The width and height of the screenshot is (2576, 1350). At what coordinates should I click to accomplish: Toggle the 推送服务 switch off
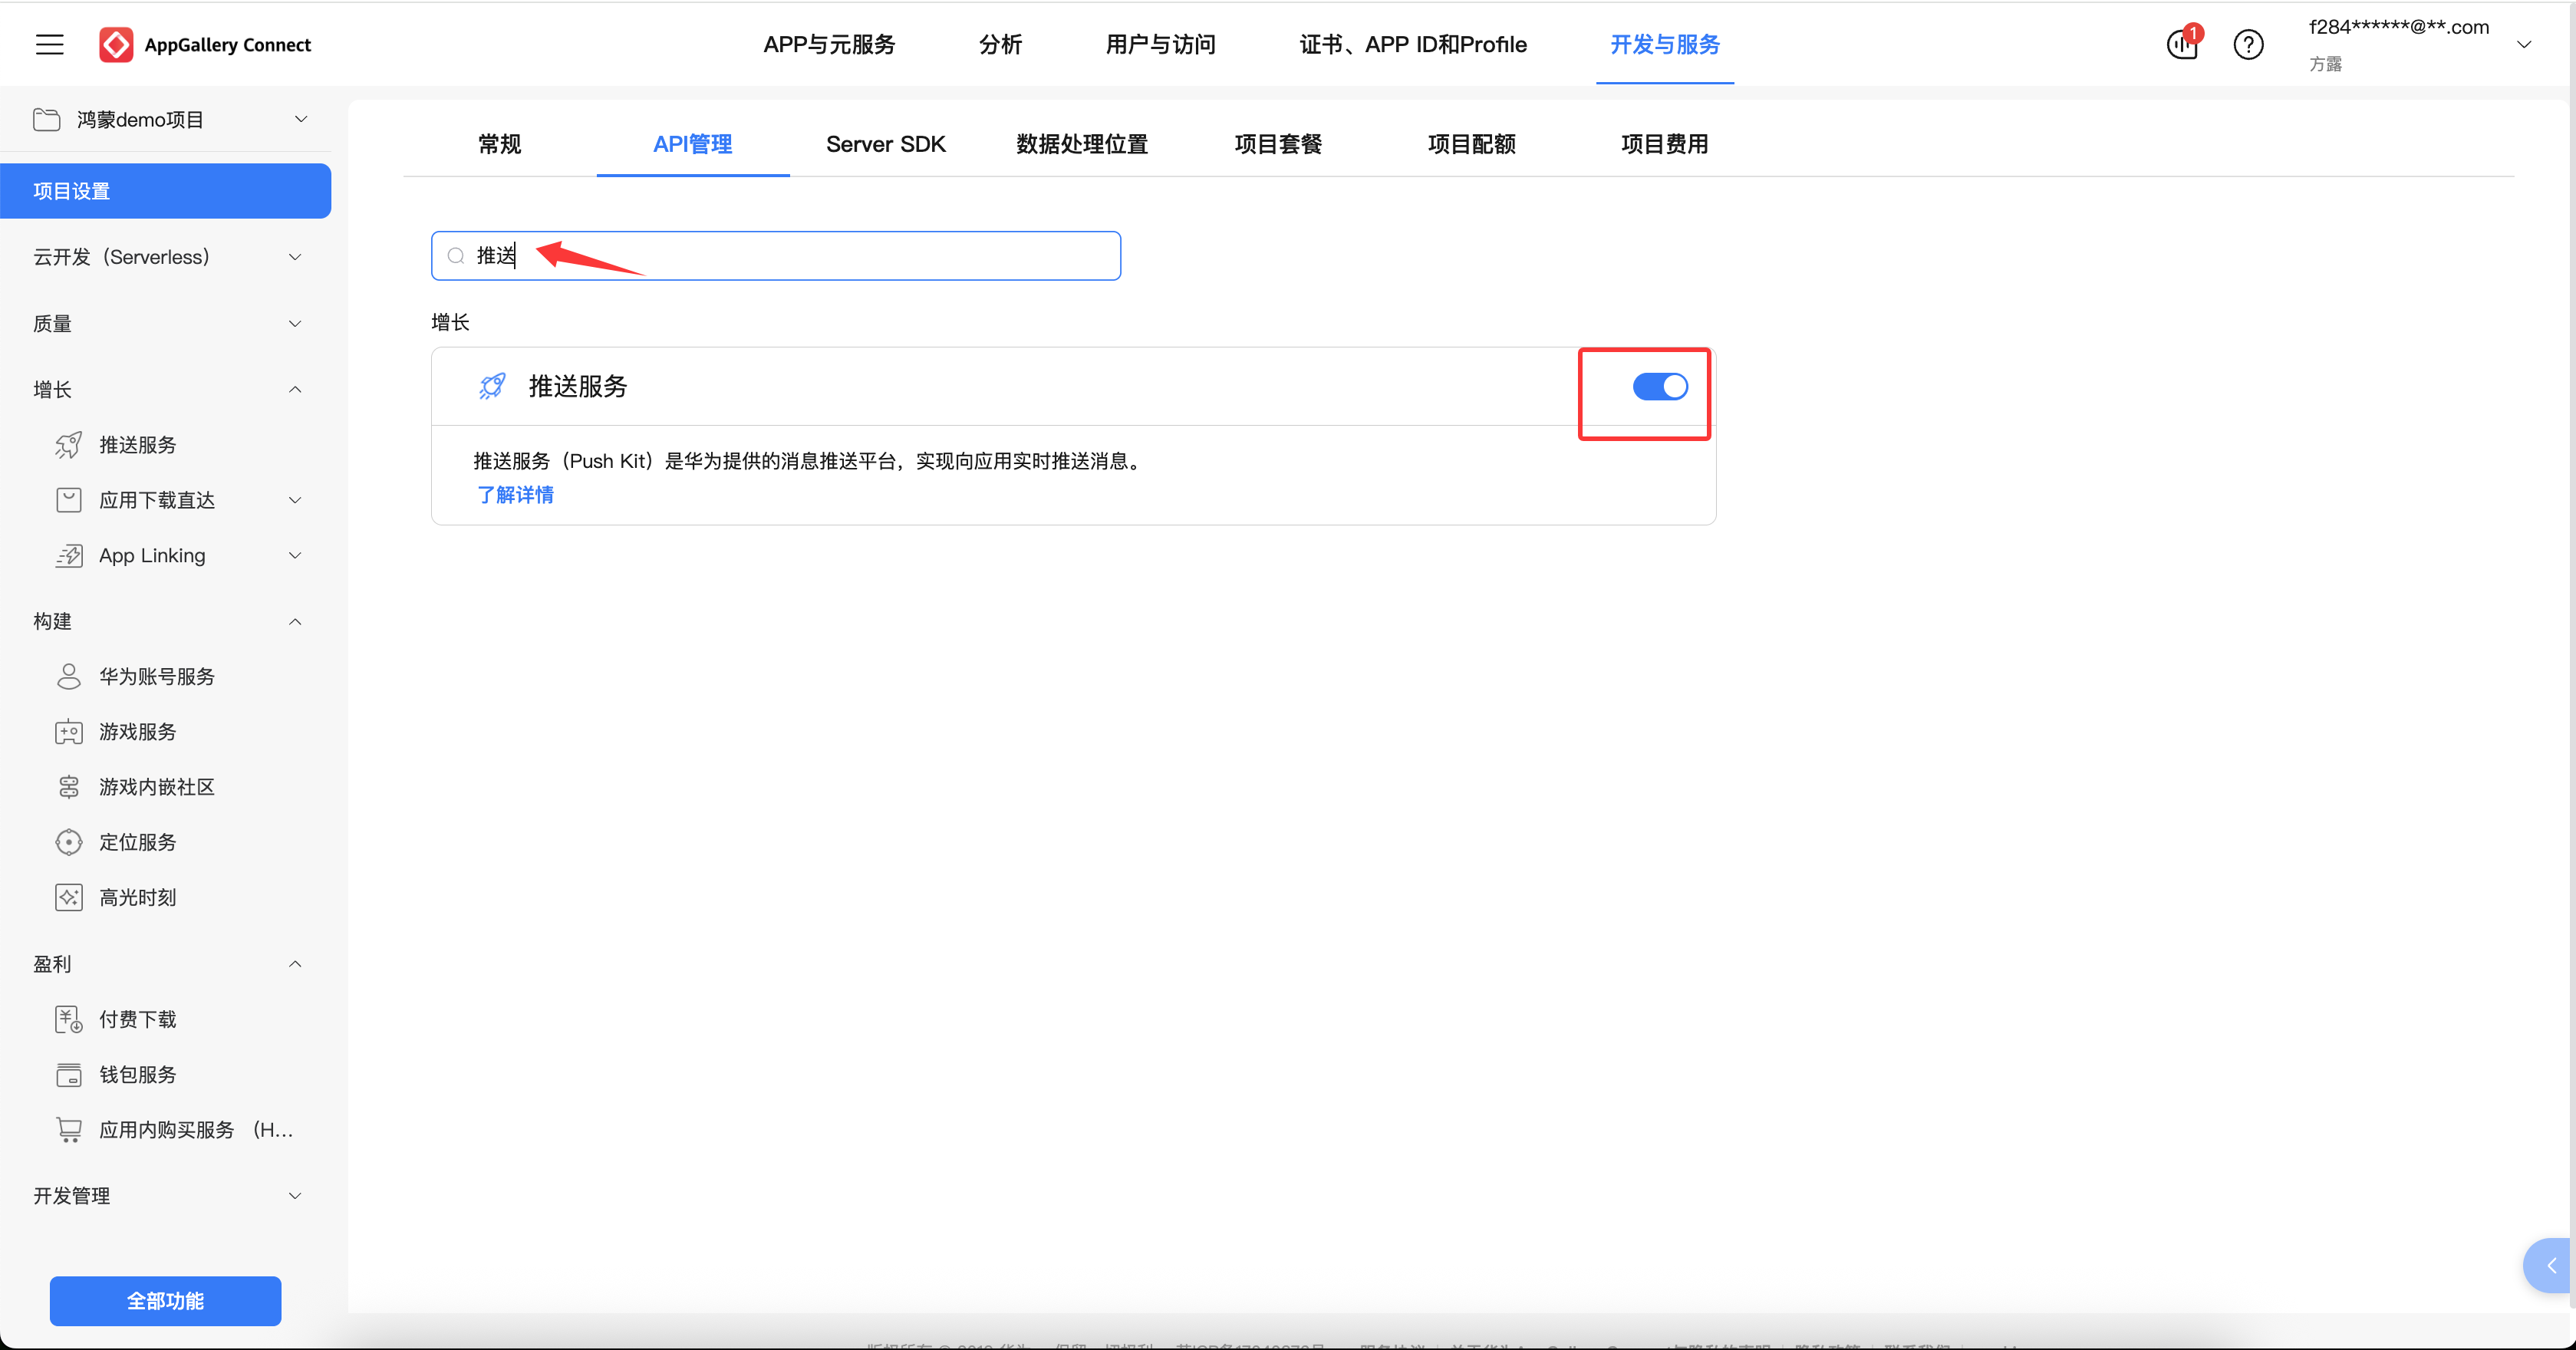[x=1659, y=387]
